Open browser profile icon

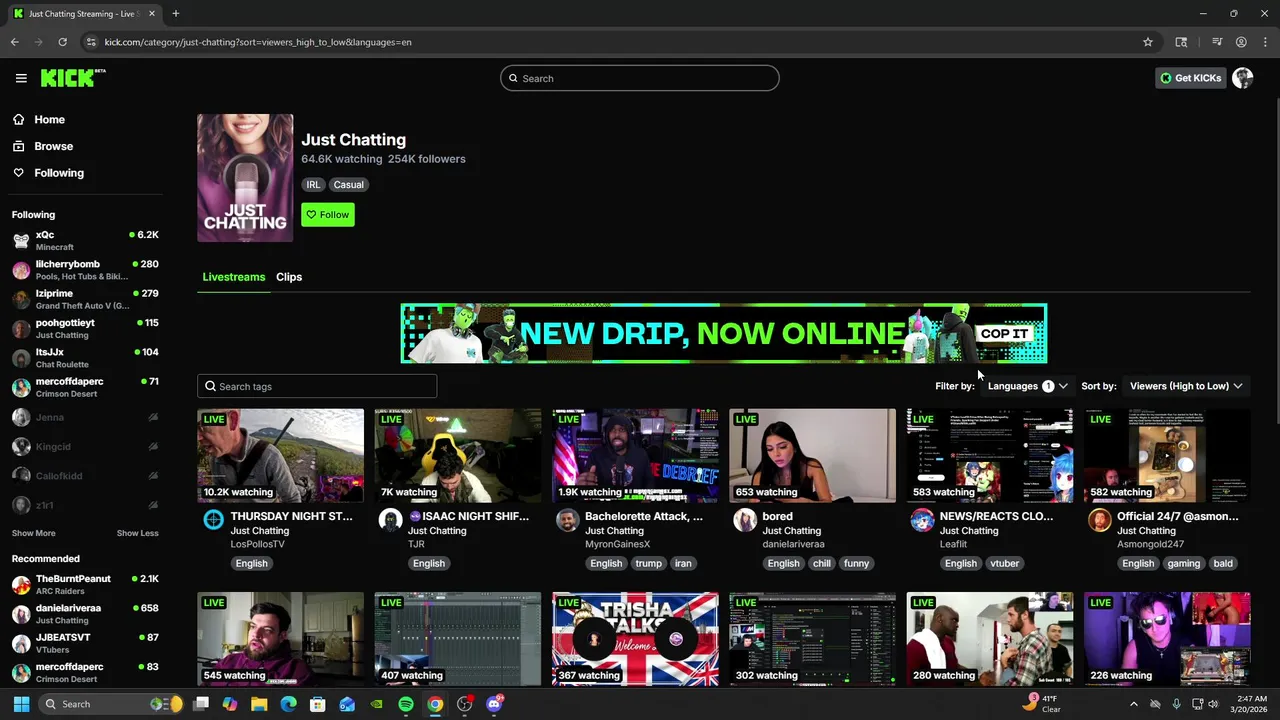pyautogui.click(x=1241, y=42)
